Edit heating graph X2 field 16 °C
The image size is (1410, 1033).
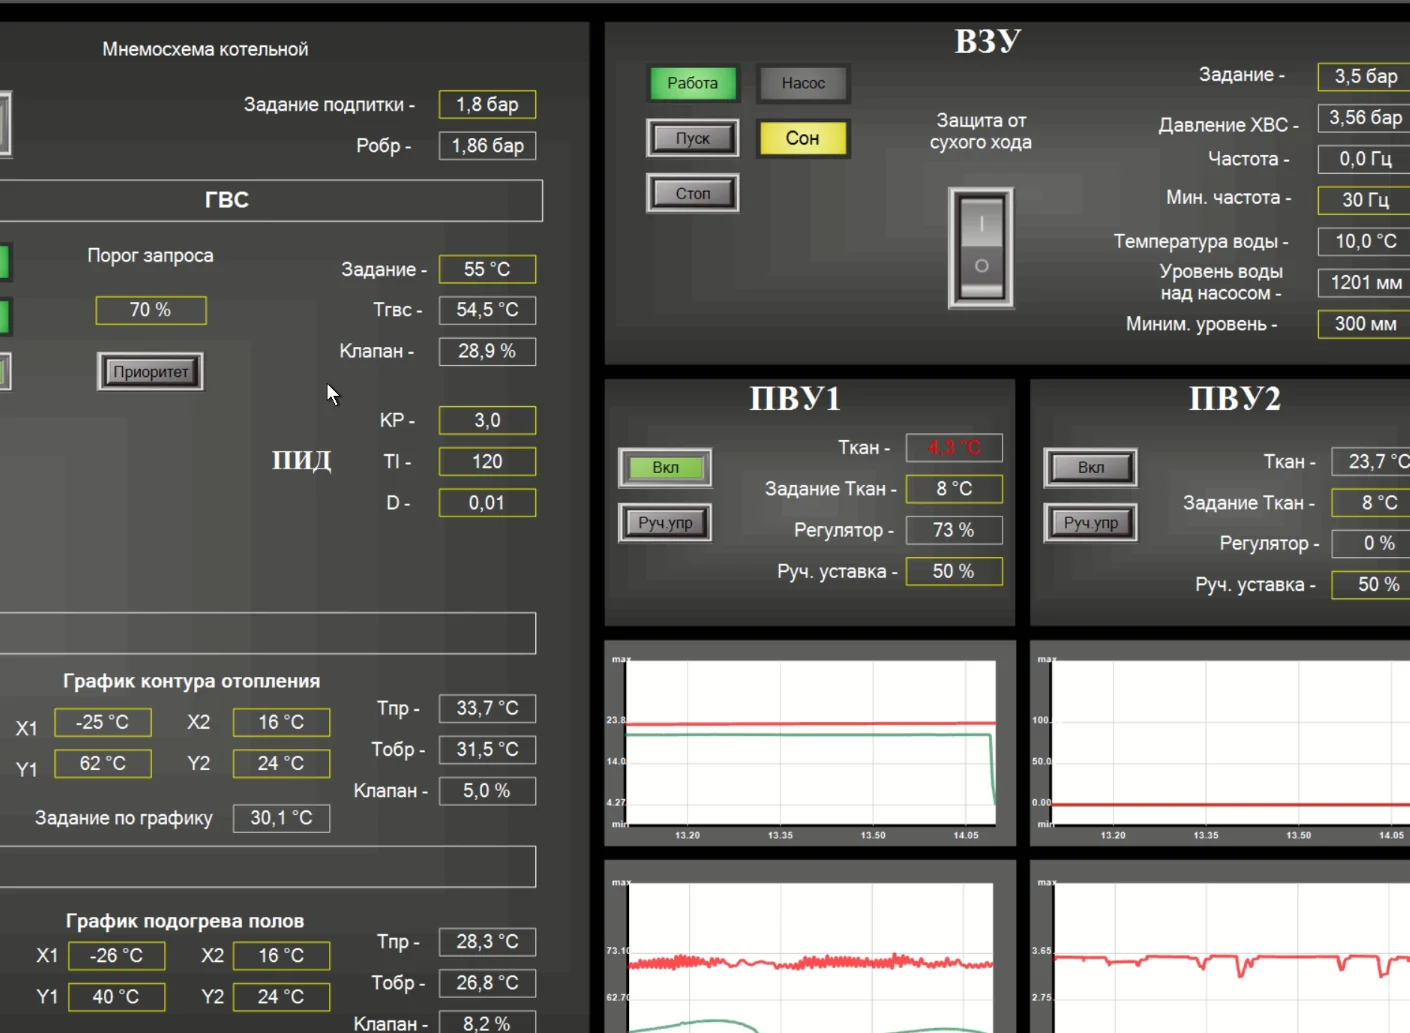(x=281, y=722)
